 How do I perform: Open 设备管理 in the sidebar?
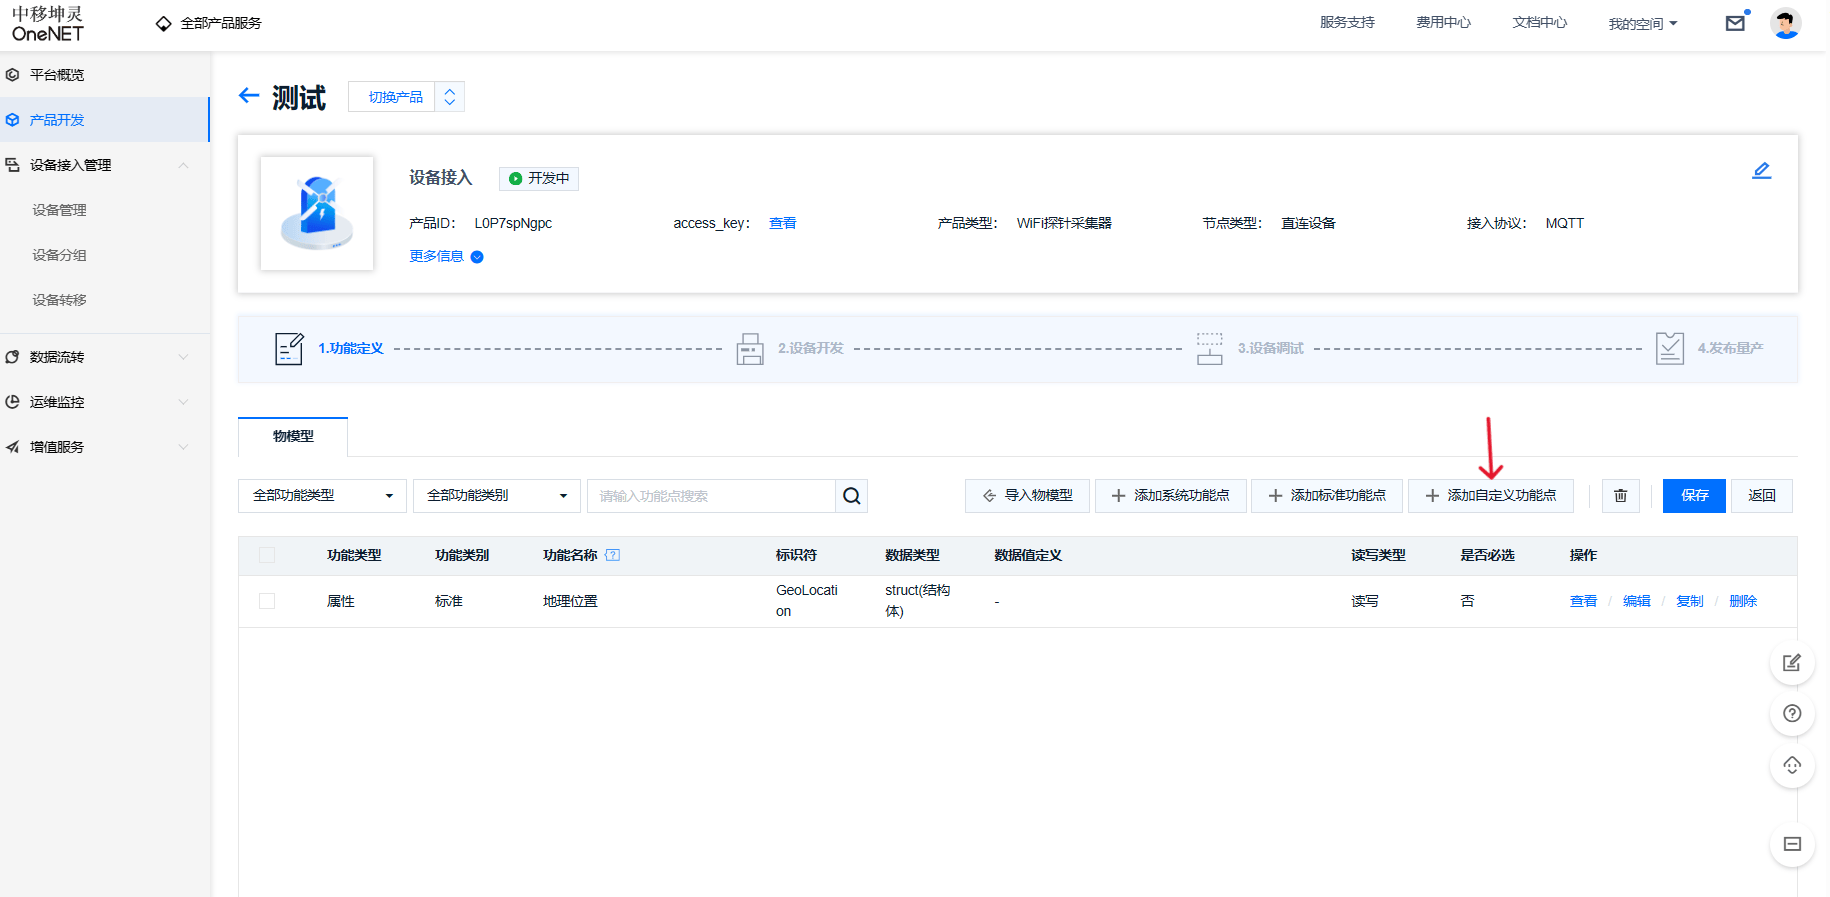point(59,210)
